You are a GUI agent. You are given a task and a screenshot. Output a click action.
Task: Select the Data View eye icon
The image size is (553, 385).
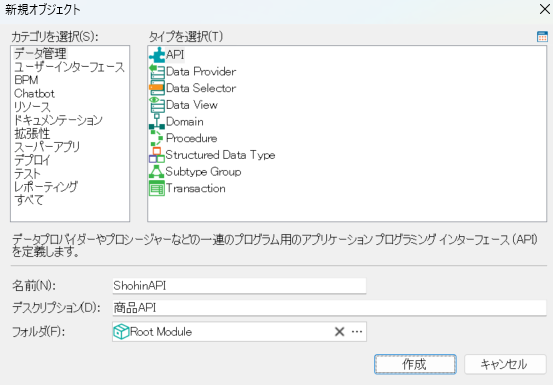[157, 105]
